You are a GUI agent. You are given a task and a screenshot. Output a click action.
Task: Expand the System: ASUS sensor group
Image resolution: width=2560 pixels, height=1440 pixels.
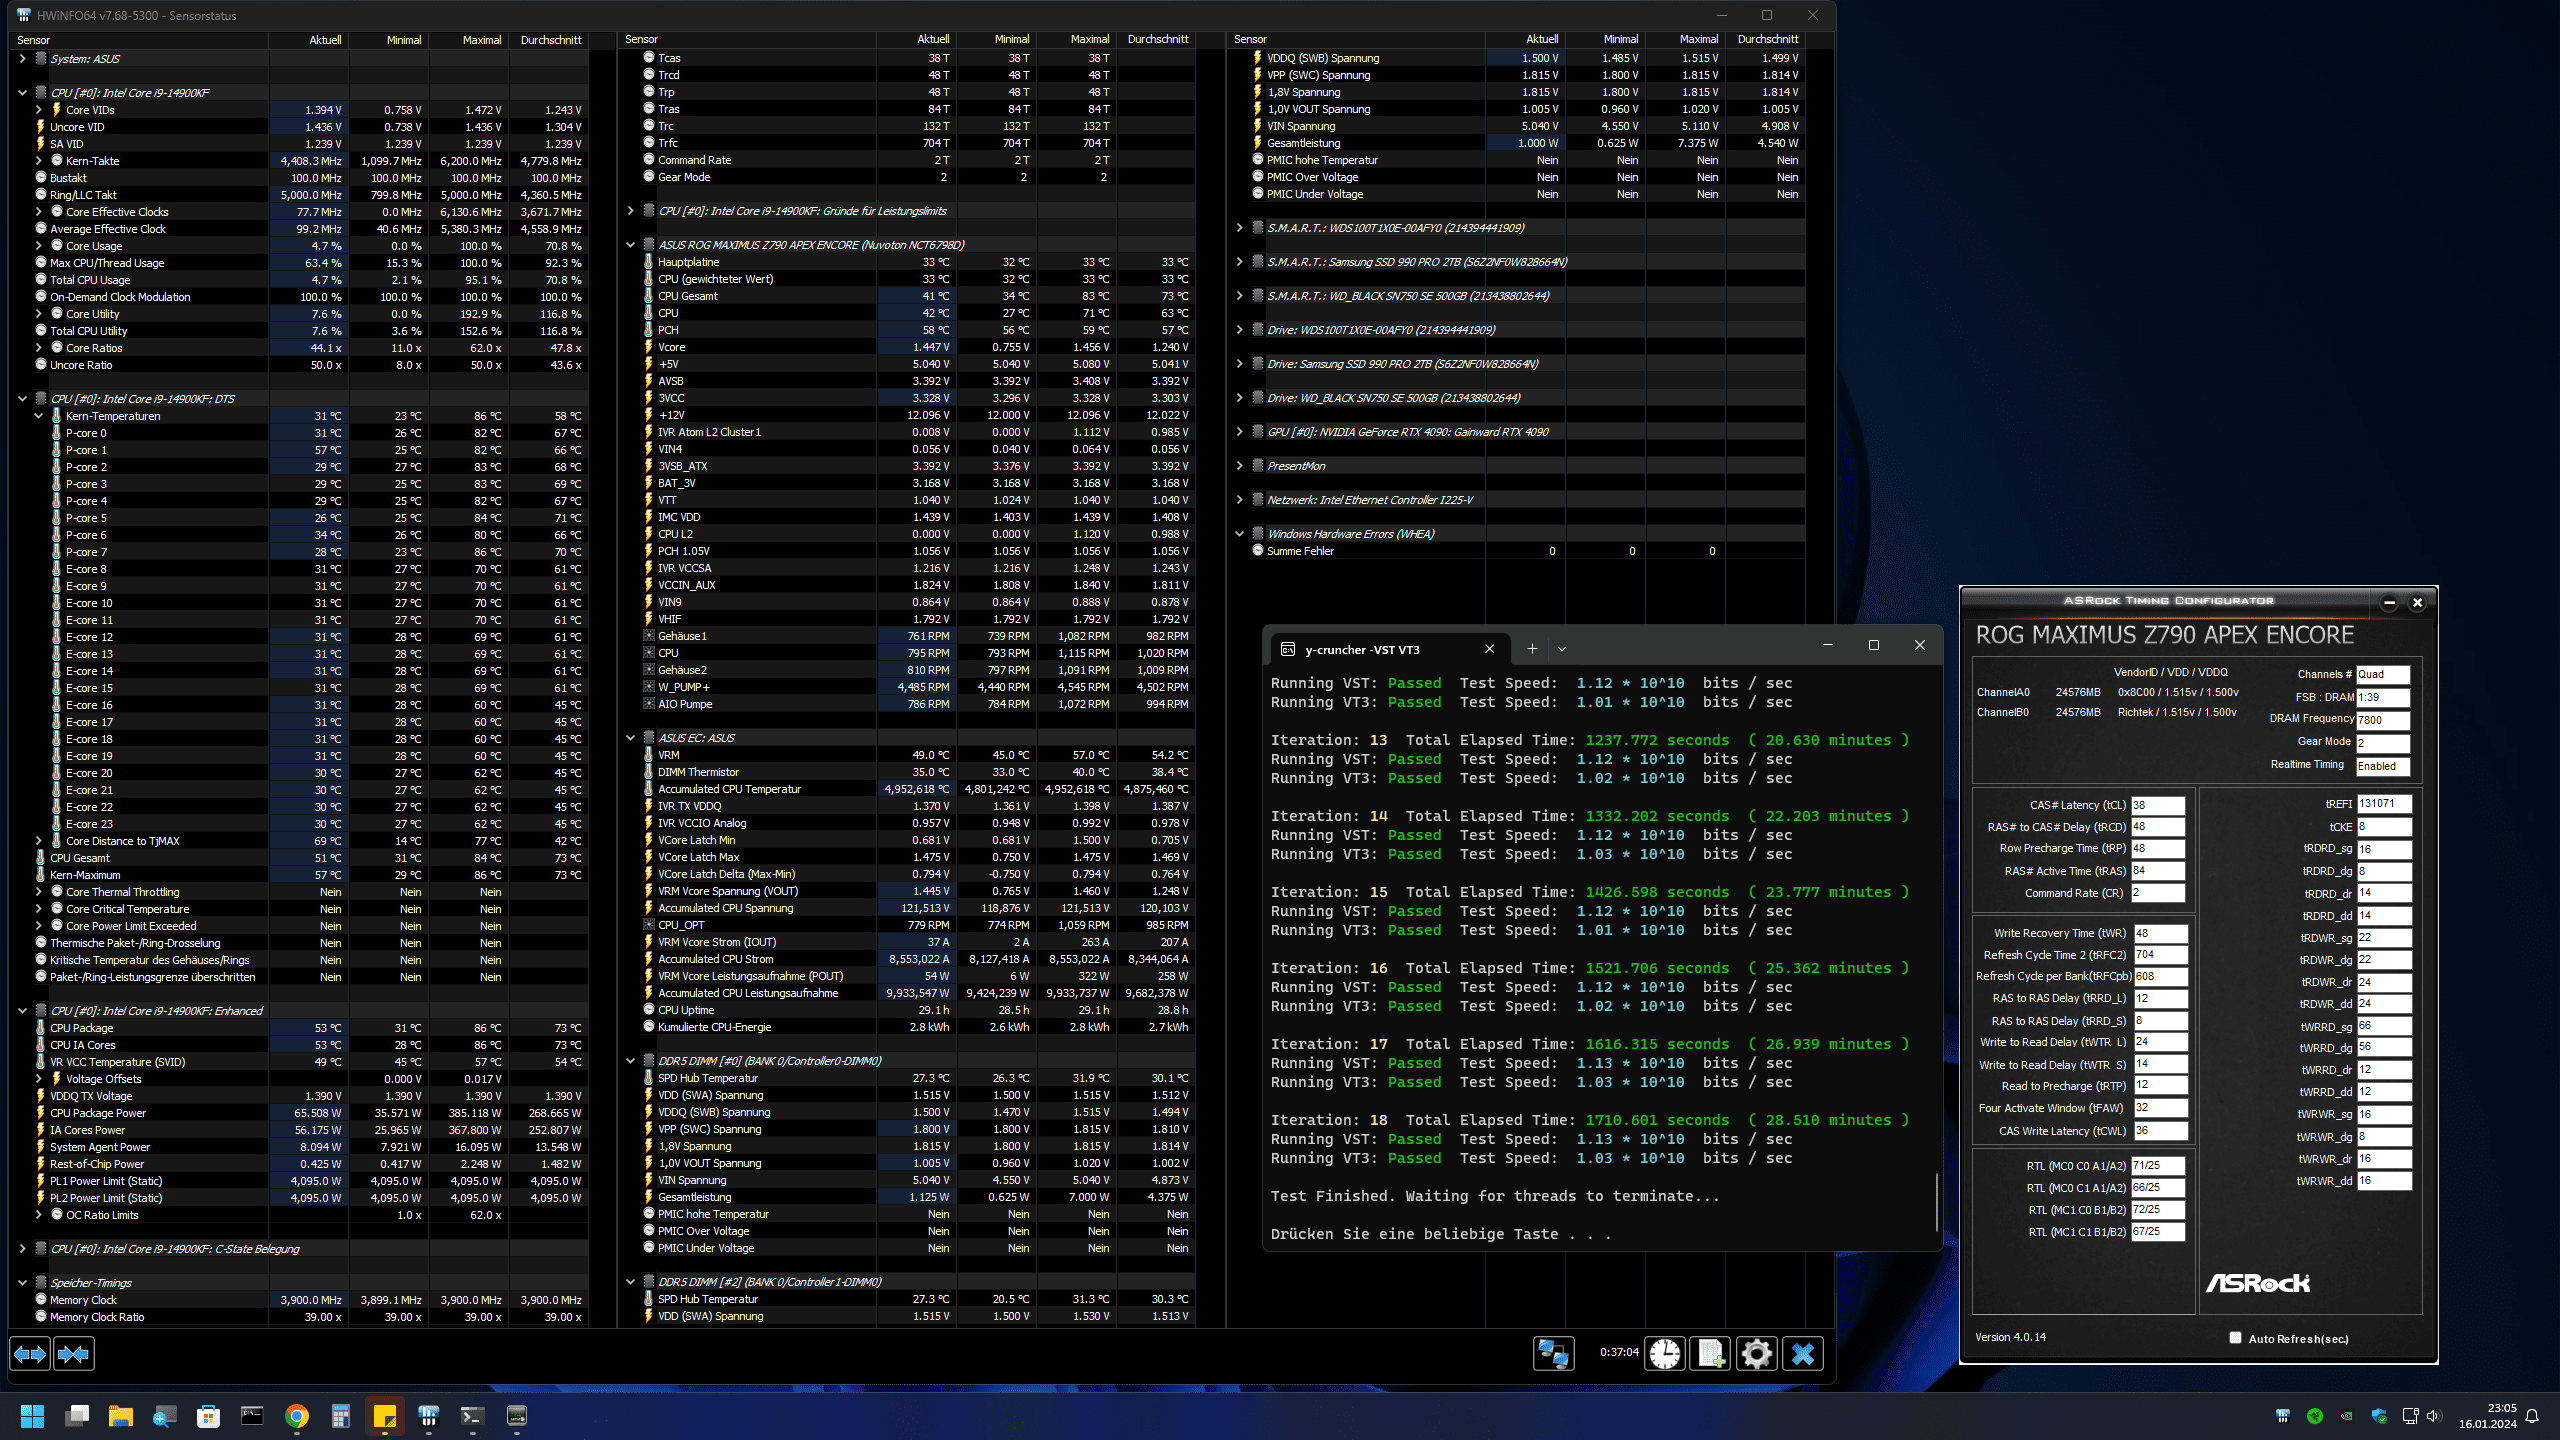coord(22,59)
